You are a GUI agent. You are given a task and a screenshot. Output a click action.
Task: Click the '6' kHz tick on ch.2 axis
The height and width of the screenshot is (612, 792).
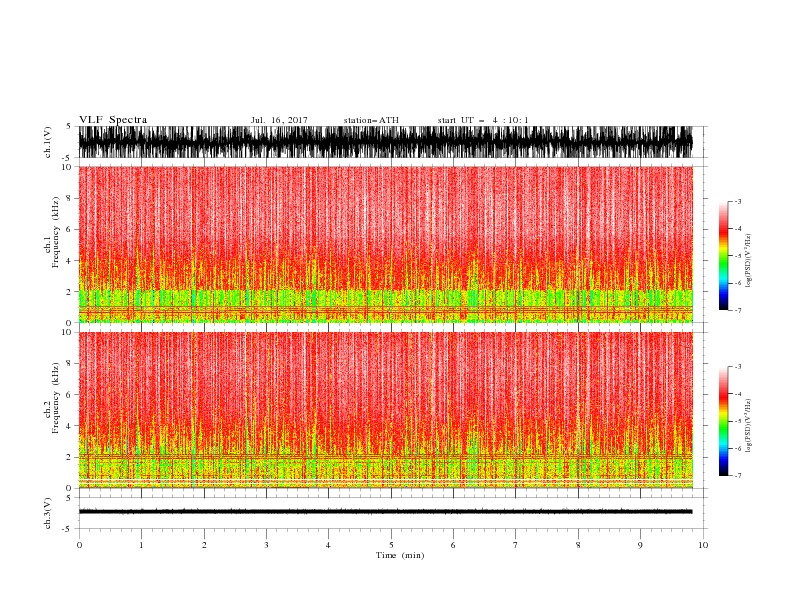tap(70, 394)
